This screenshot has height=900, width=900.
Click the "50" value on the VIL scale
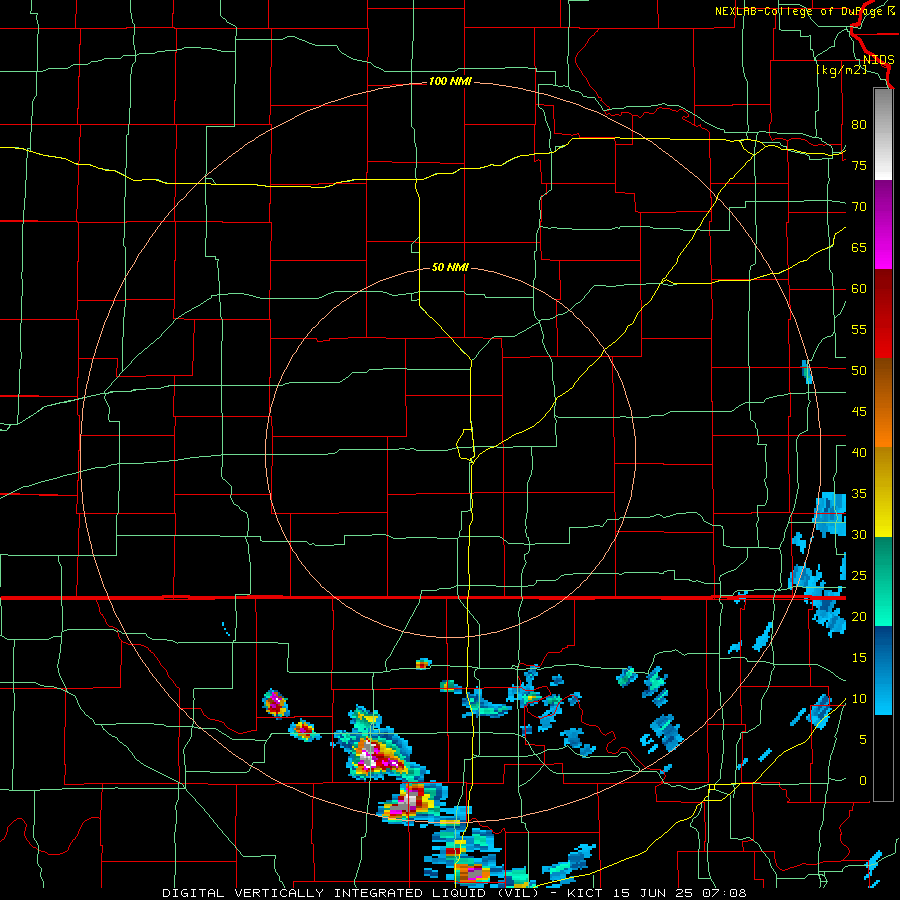coord(859,370)
